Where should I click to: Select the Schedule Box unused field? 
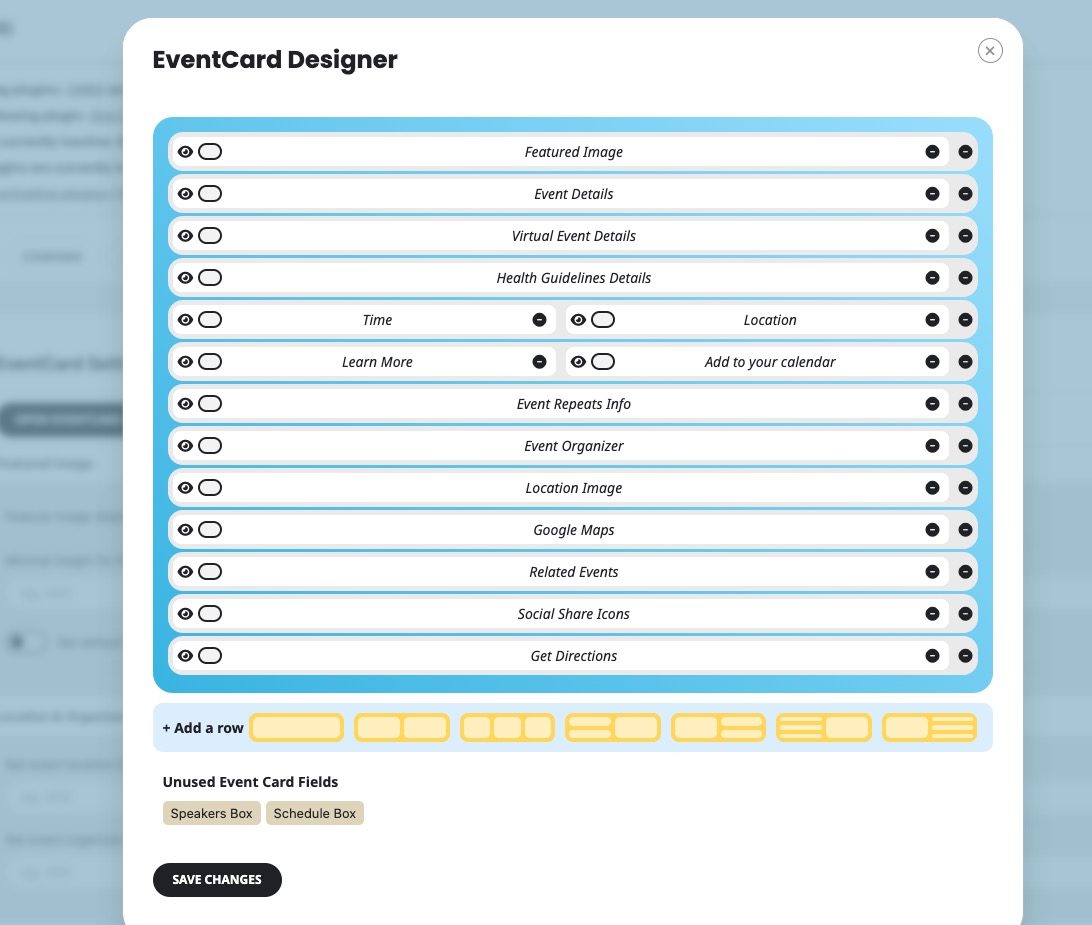point(315,813)
